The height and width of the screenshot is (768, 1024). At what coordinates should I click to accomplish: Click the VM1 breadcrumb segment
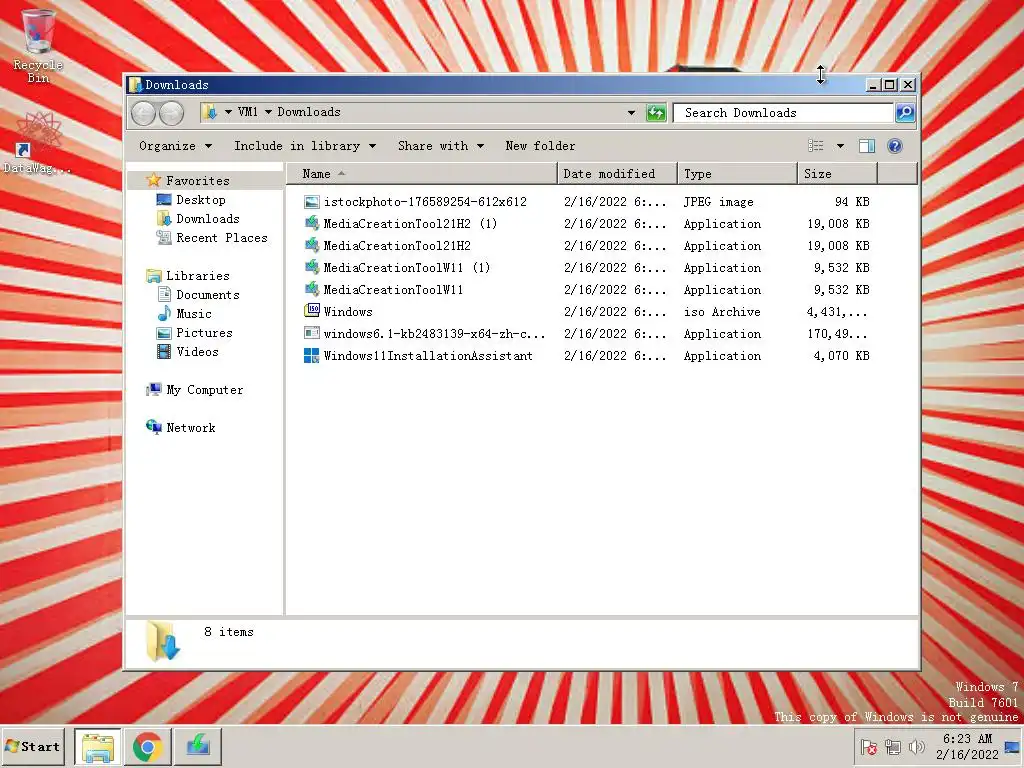click(x=248, y=112)
